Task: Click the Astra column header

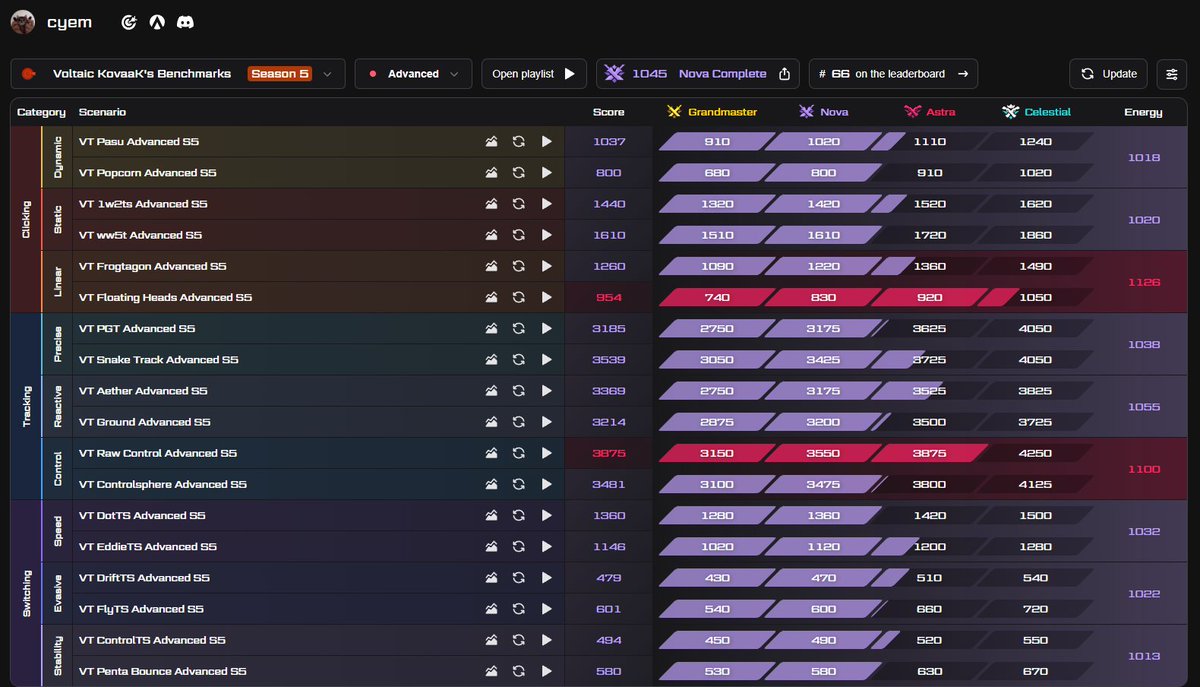Action: point(930,112)
